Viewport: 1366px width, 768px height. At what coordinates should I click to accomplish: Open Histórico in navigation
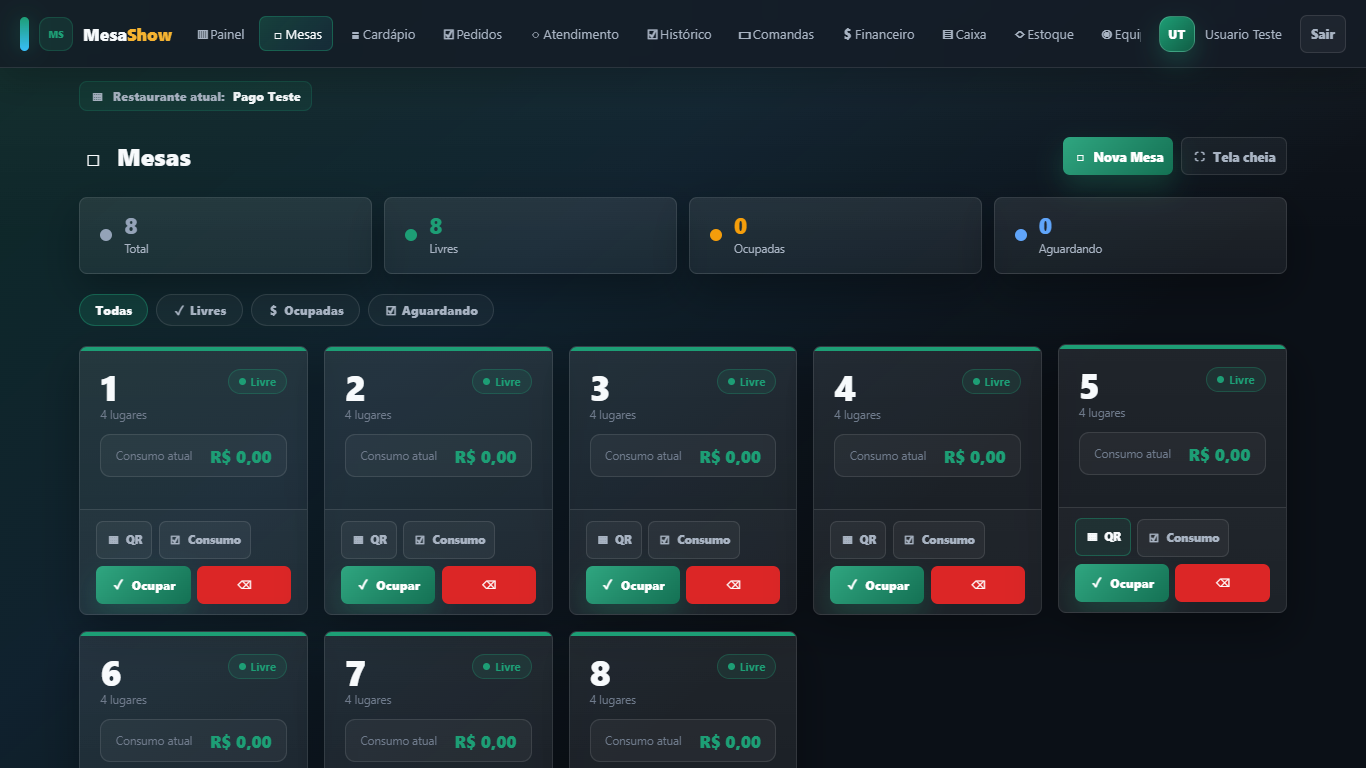(x=679, y=34)
